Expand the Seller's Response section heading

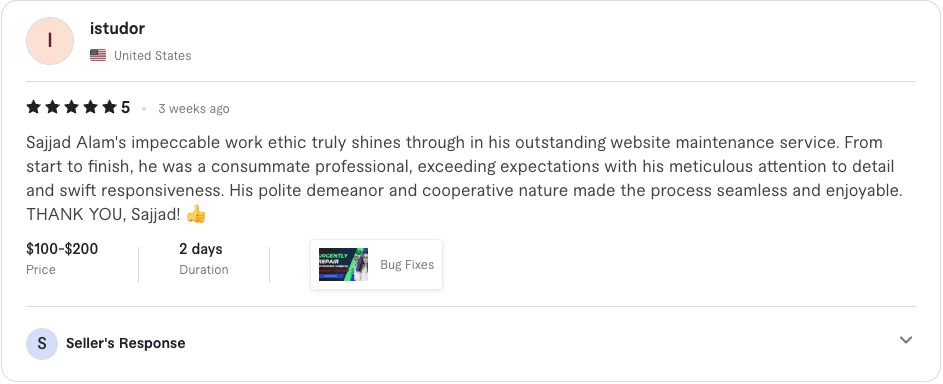(126, 344)
